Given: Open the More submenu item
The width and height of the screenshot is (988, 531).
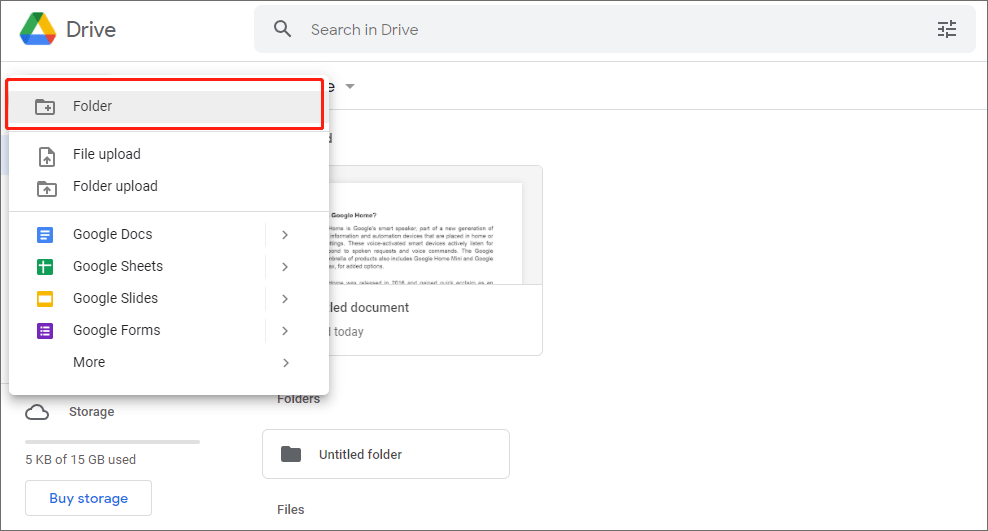Looking at the screenshot, I should 169,362.
